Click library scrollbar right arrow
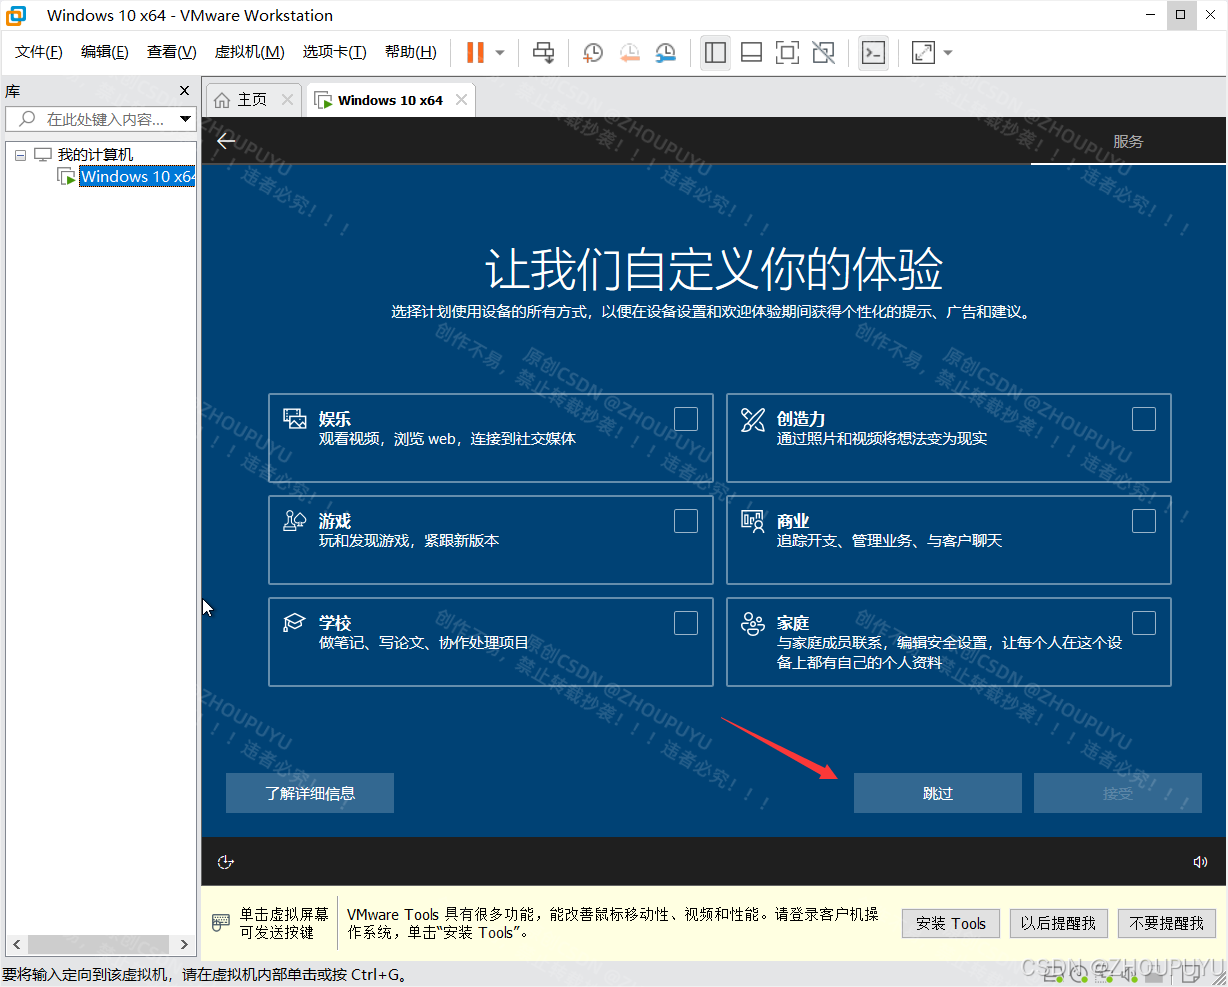Image resolution: width=1228 pixels, height=987 pixels. [x=184, y=944]
